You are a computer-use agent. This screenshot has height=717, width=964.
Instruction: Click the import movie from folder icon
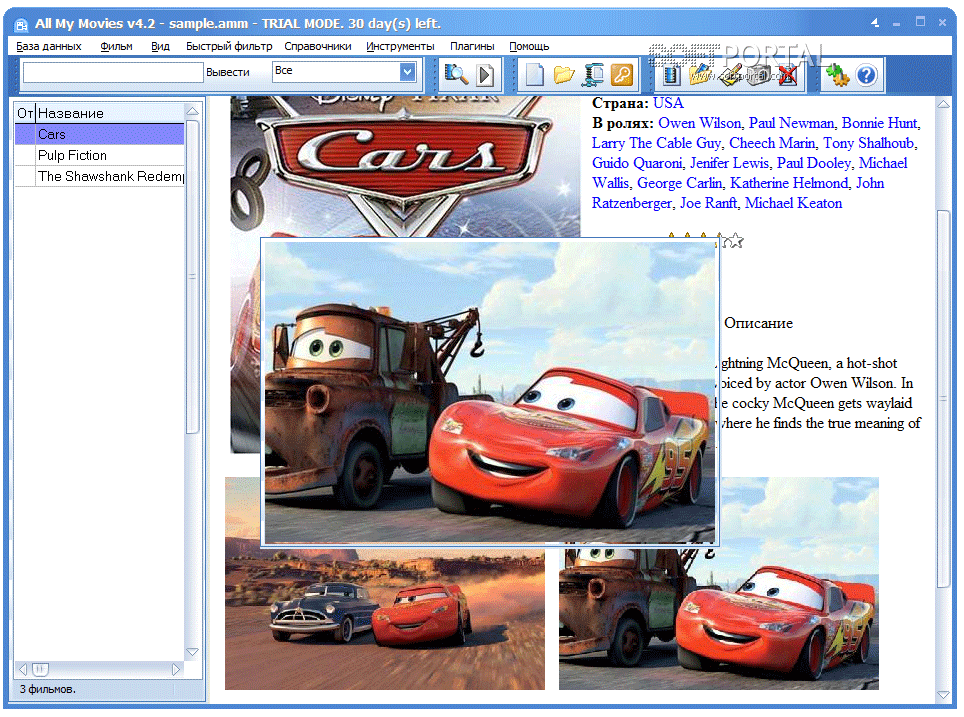click(x=700, y=75)
